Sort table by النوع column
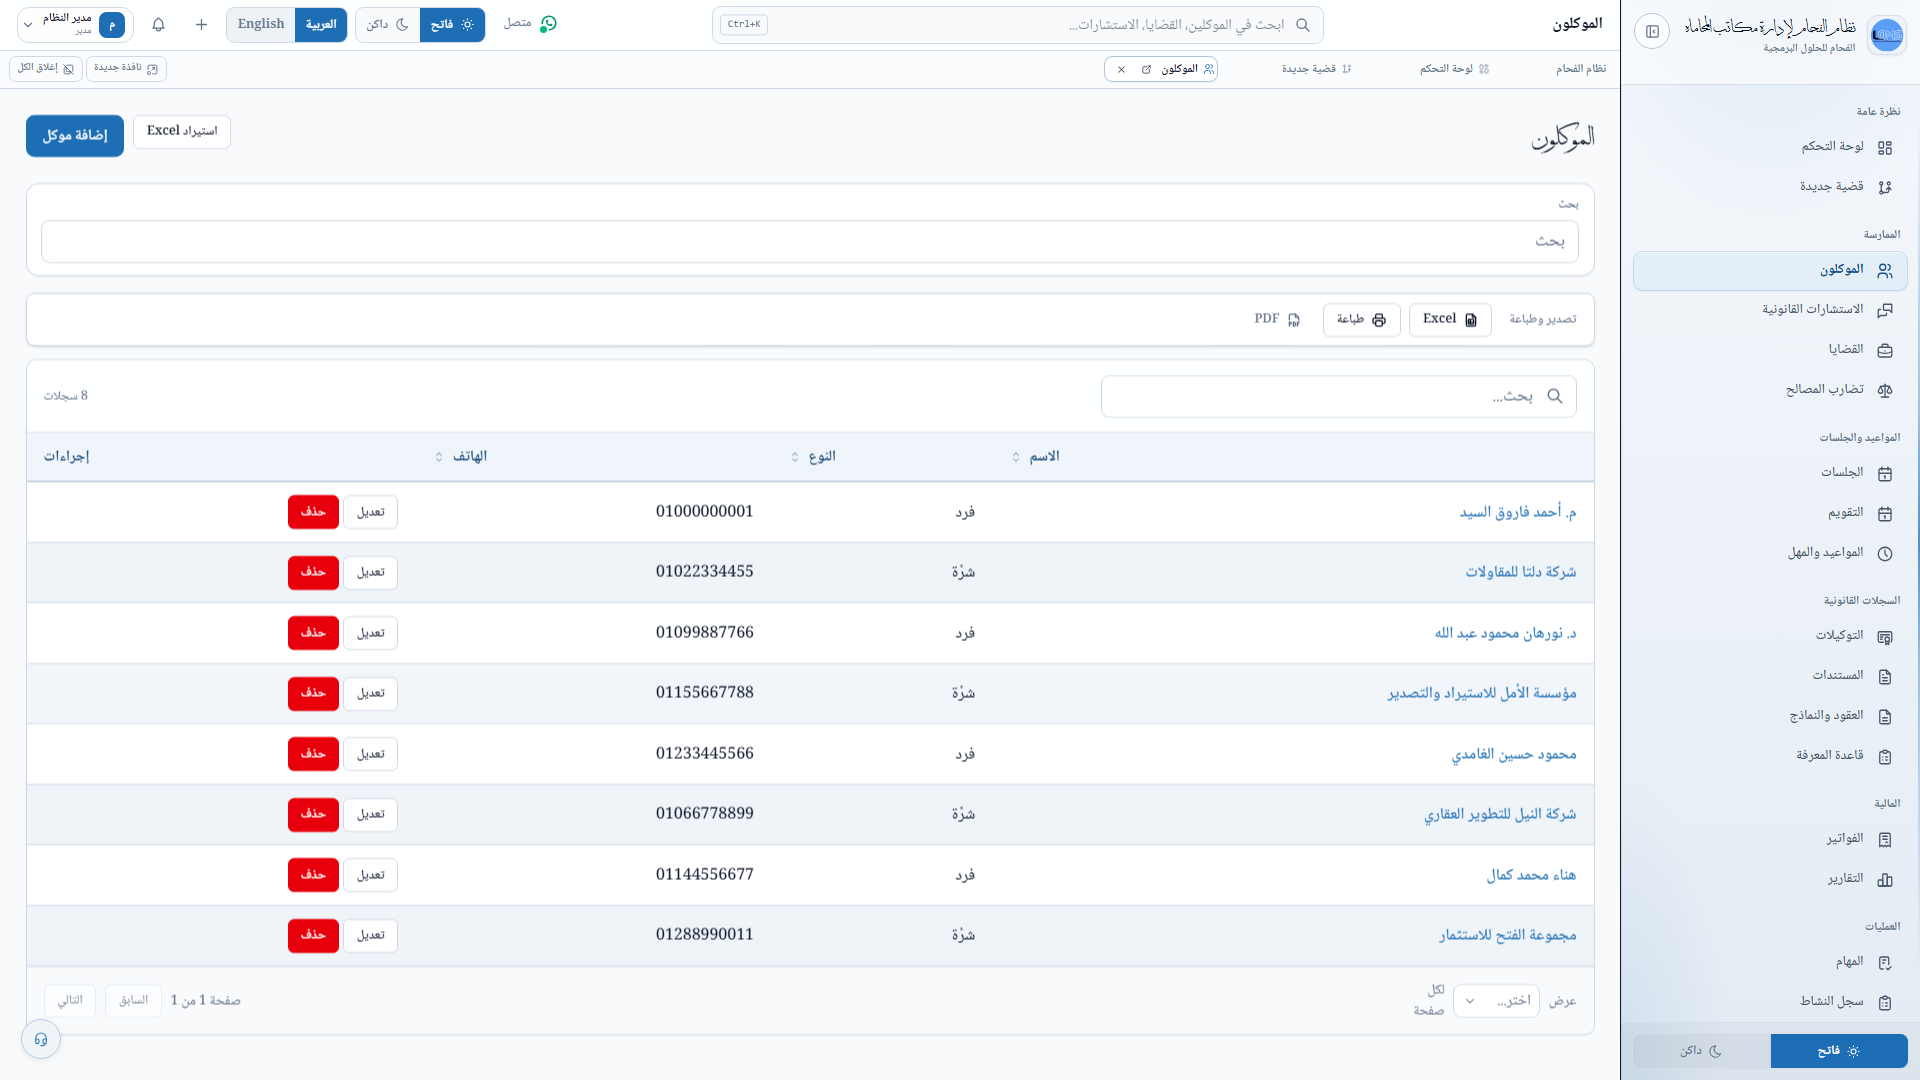This screenshot has width=1920, height=1080. point(813,457)
